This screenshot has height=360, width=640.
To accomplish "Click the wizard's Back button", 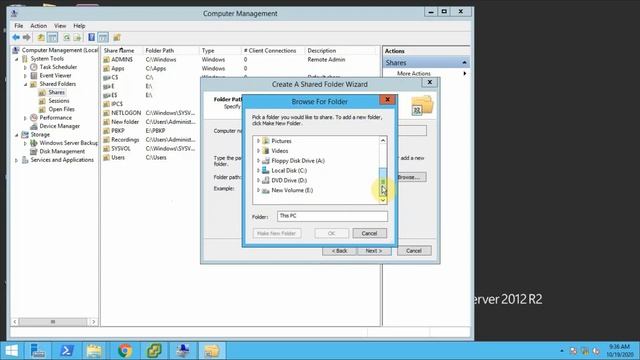I will pos(340,251).
